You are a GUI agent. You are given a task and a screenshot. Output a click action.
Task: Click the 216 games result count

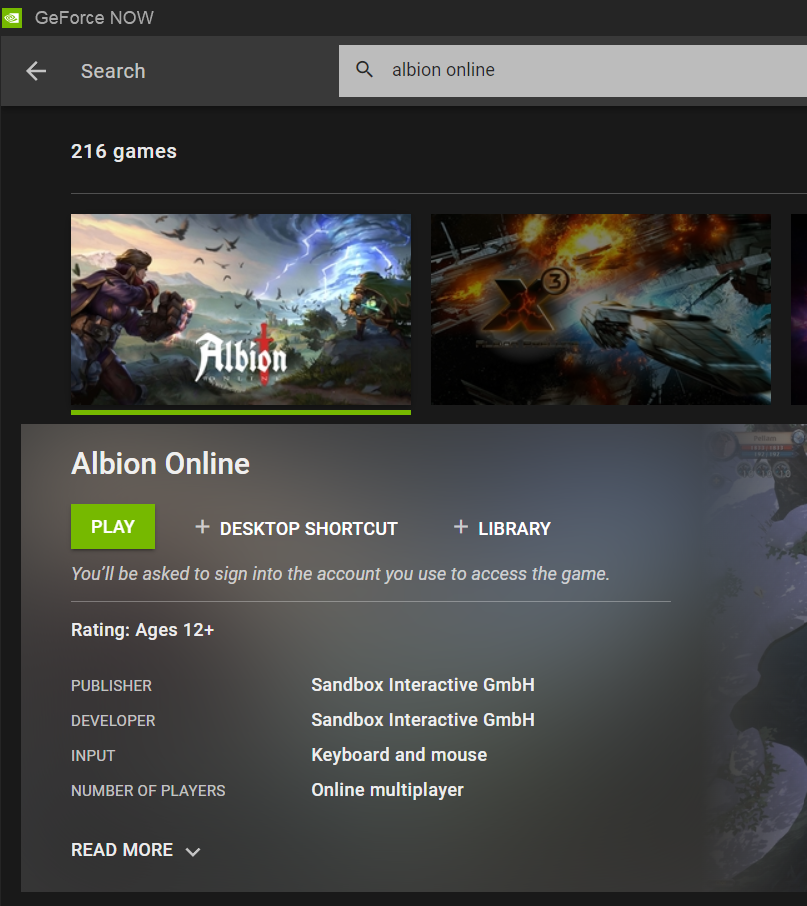pos(124,151)
